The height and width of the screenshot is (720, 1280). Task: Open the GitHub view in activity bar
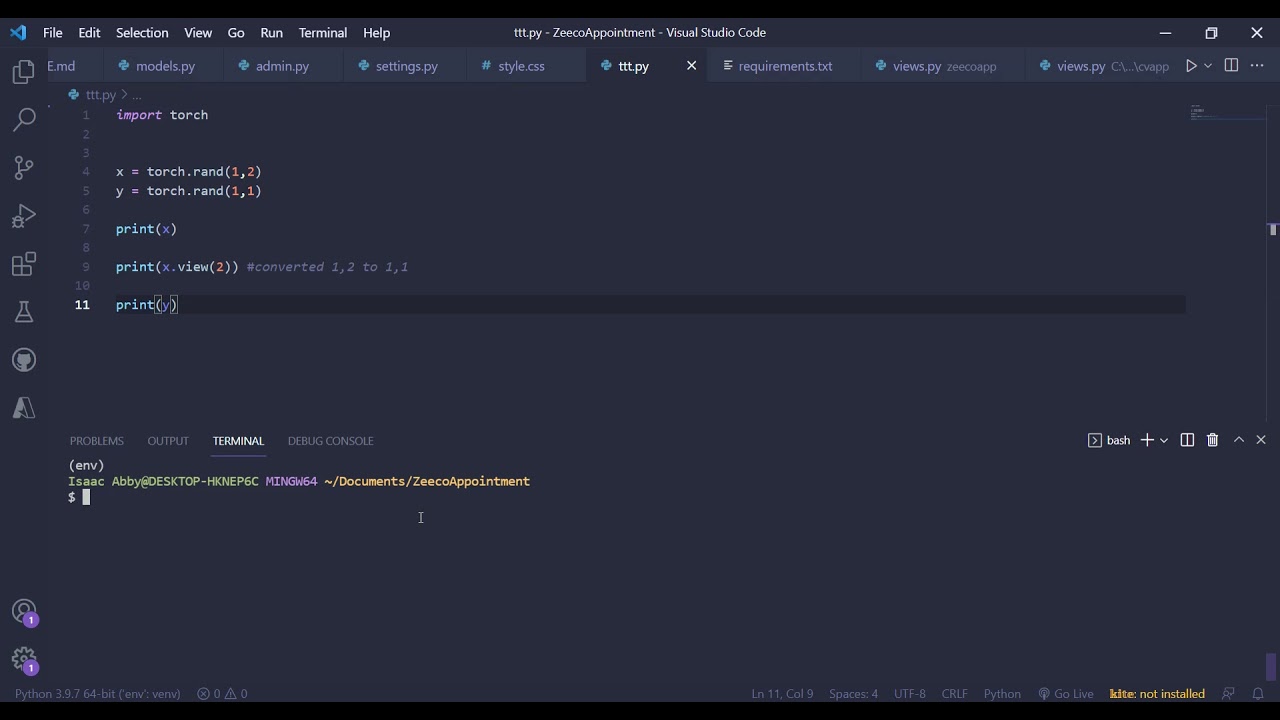(24, 360)
